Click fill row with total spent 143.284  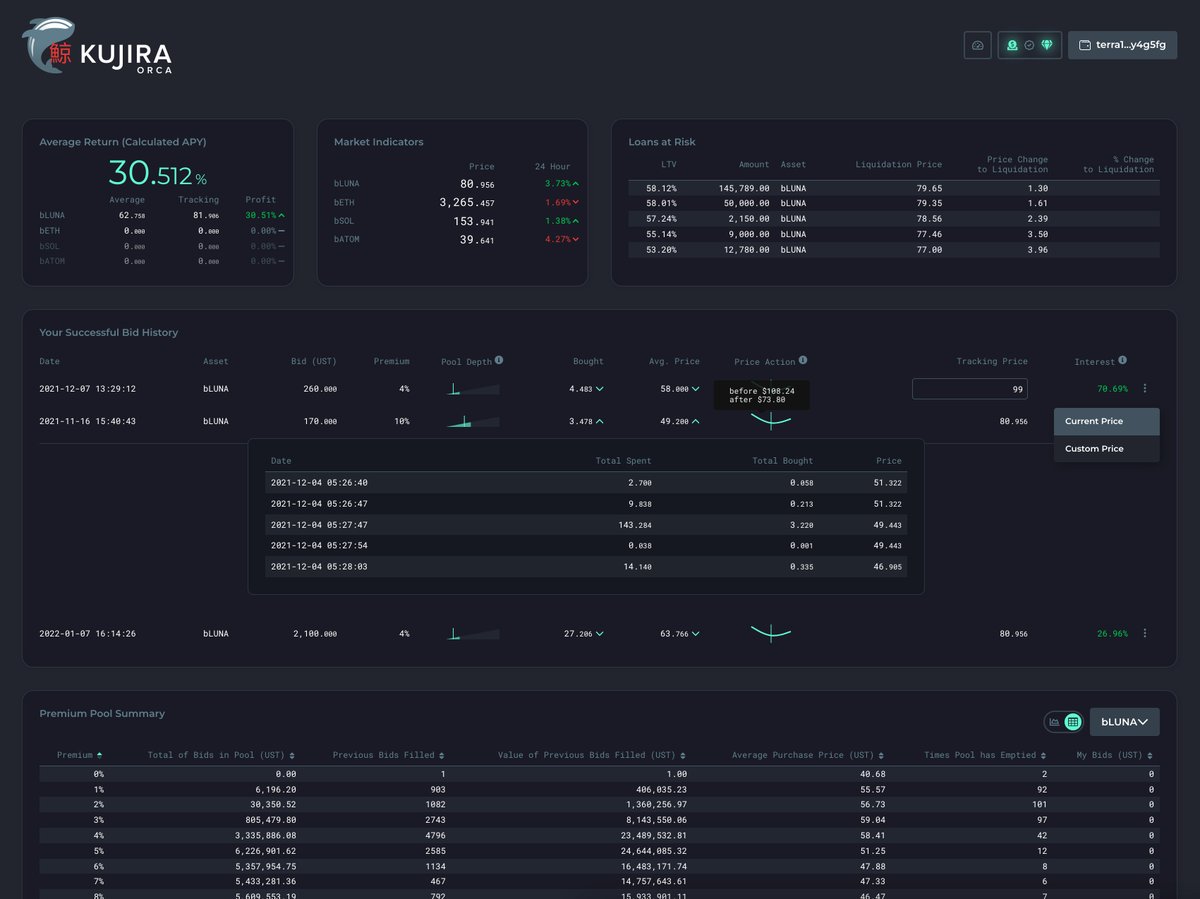(x=586, y=524)
